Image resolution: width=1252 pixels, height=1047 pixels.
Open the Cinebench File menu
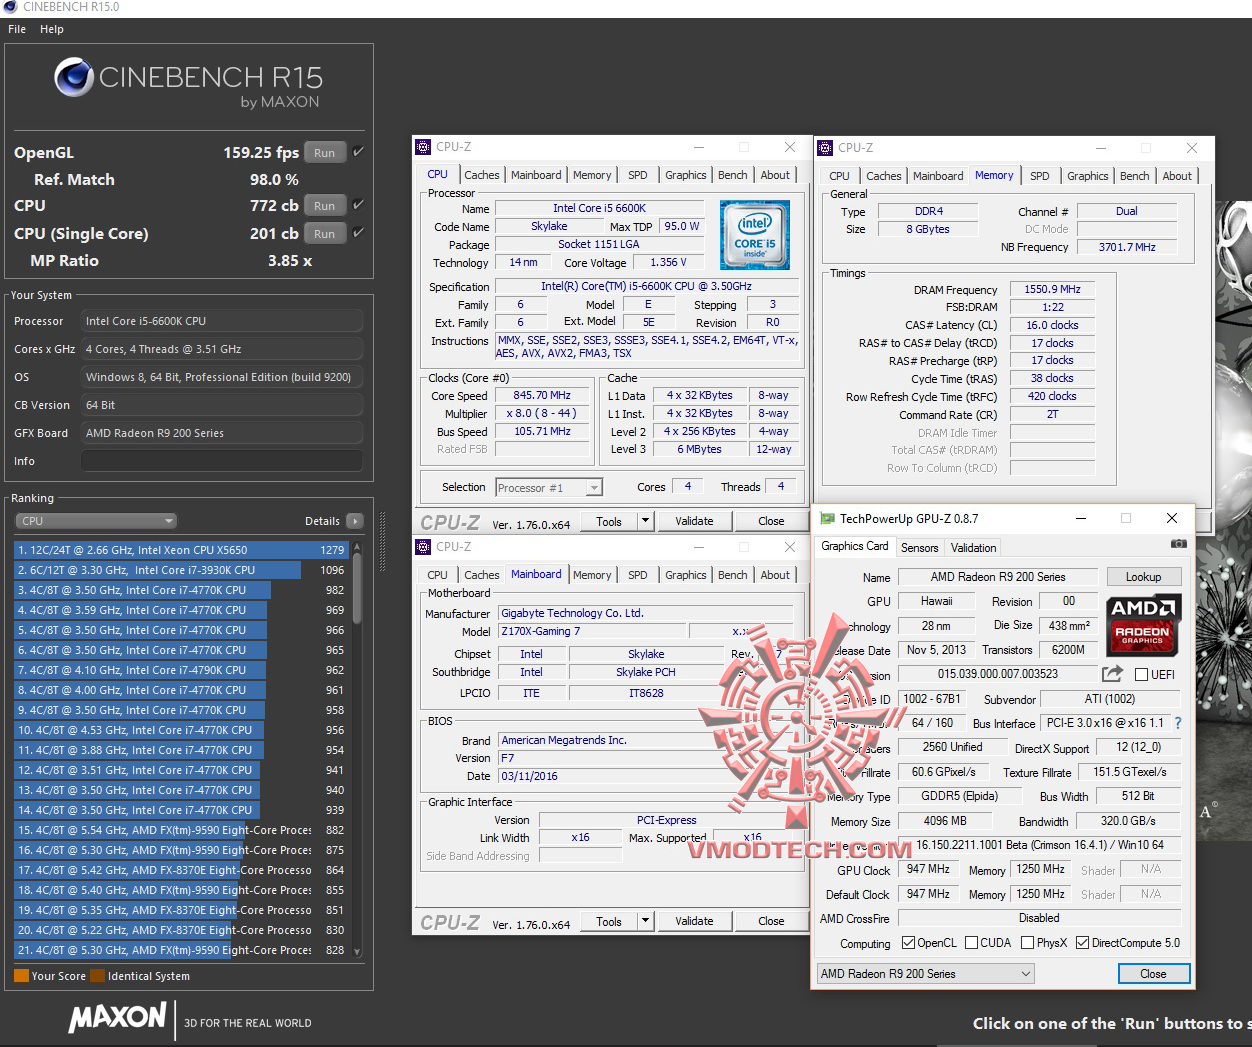click(x=17, y=29)
